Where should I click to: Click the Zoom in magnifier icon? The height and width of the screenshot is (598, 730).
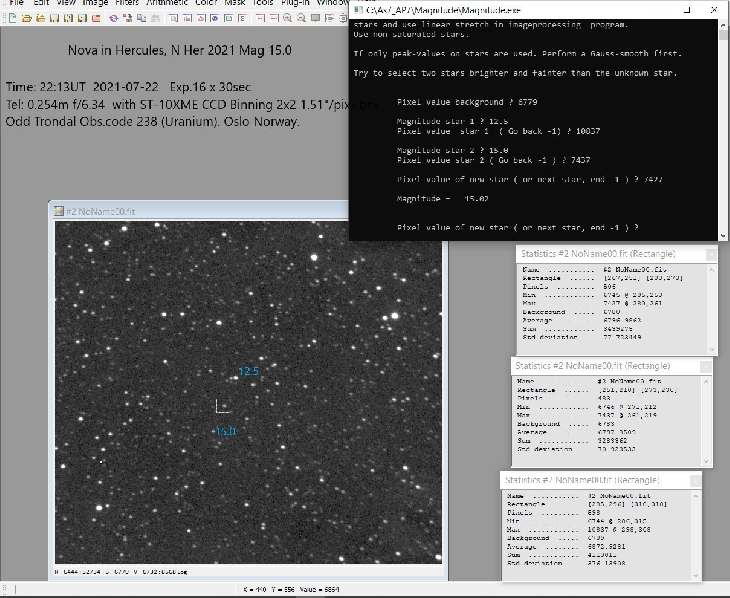point(288,18)
